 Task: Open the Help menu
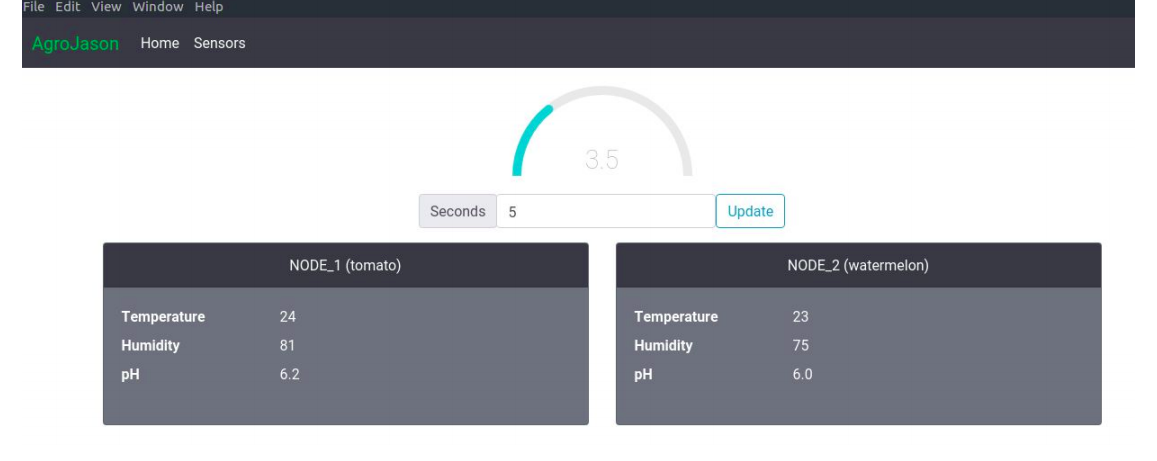tap(209, 7)
